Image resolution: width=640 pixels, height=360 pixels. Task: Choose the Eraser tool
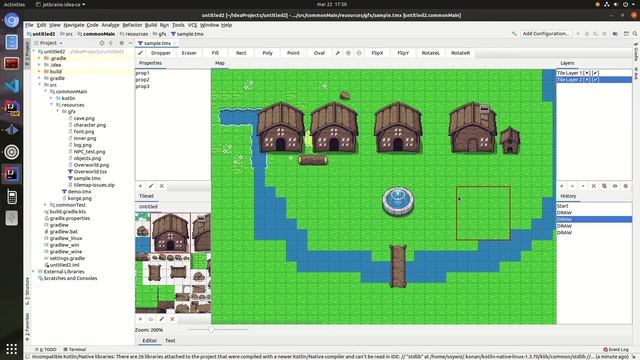(x=189, y=53)
